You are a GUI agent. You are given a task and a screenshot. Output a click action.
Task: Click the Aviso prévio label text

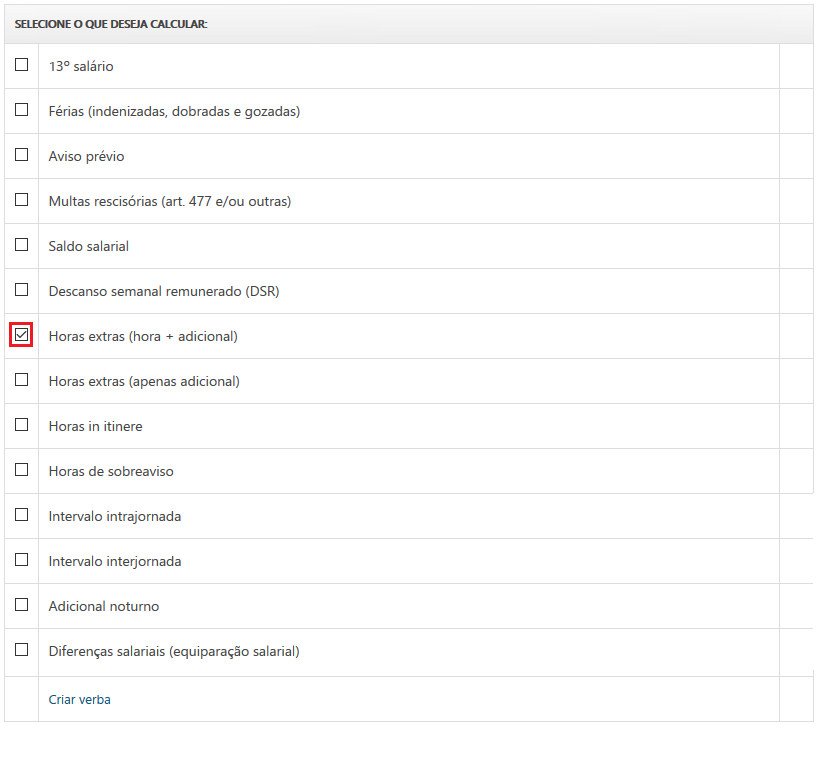(x=86, y=157)
